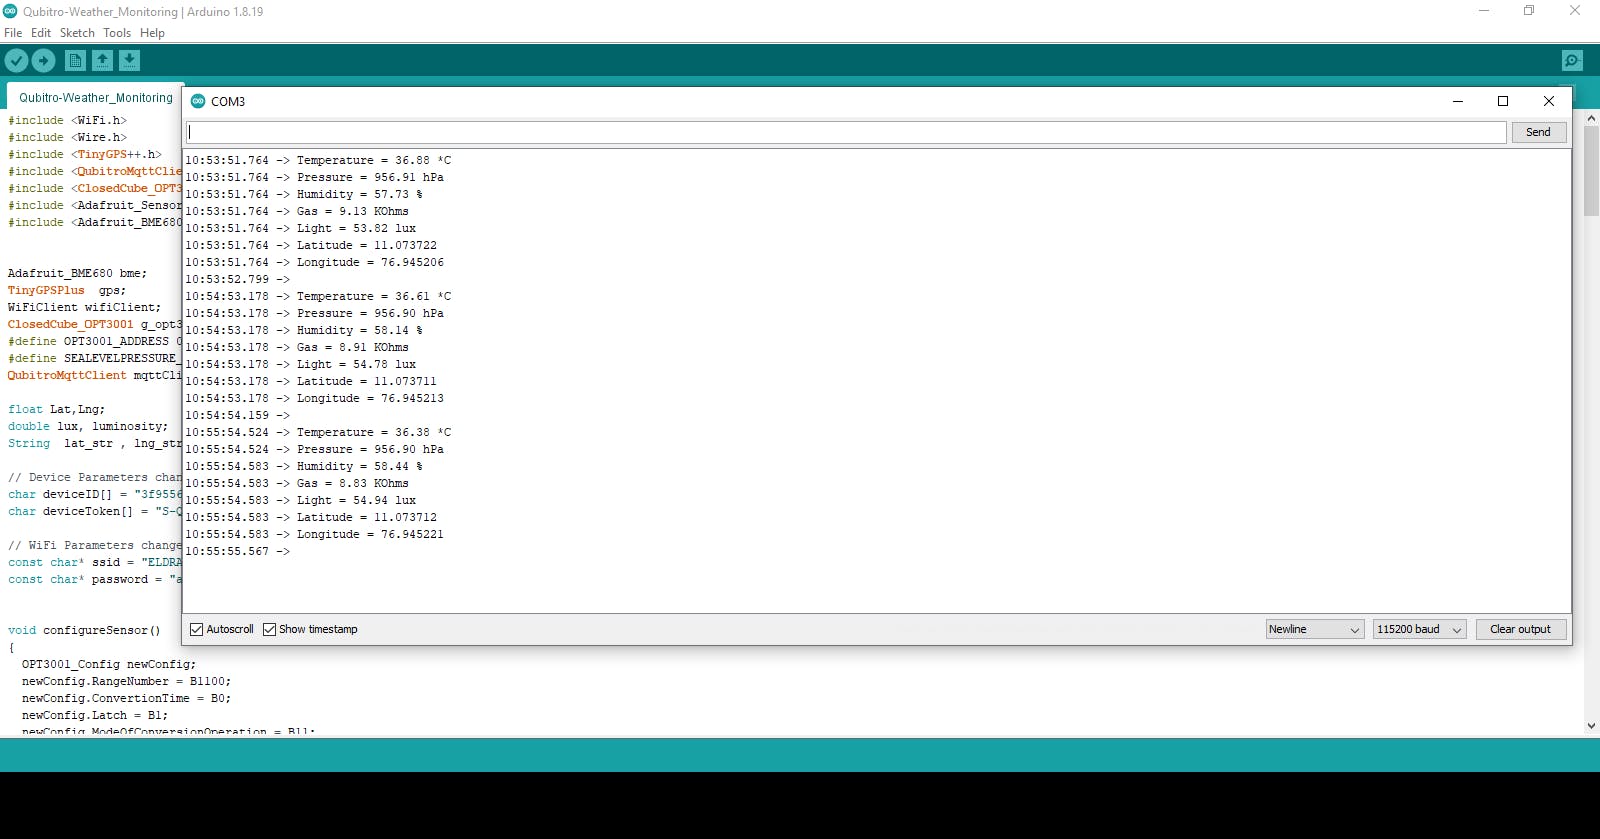Click the Verify sketch checkmark icon
The width and height of the screenshot is (1600, 839).
16,61
